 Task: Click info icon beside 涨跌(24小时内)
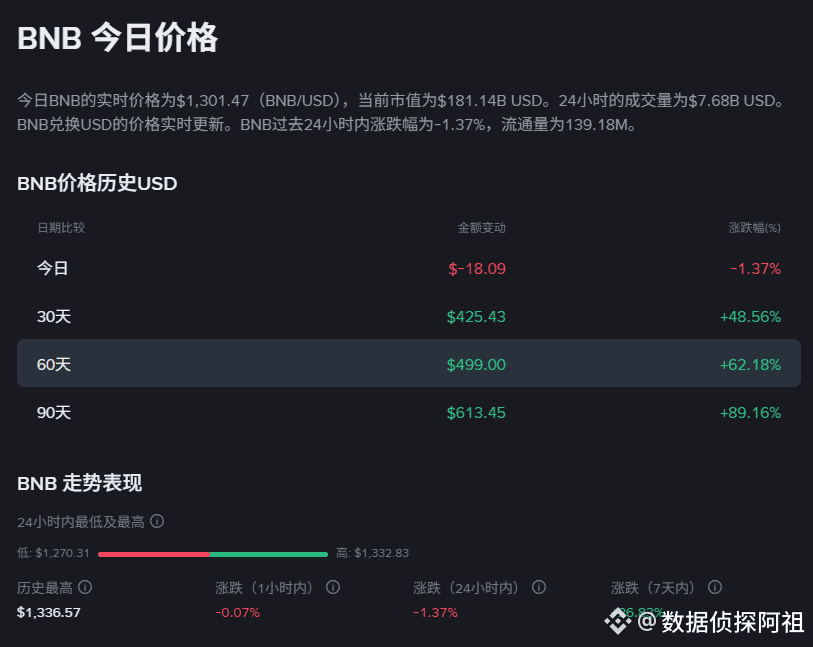(x=539, y=588)
